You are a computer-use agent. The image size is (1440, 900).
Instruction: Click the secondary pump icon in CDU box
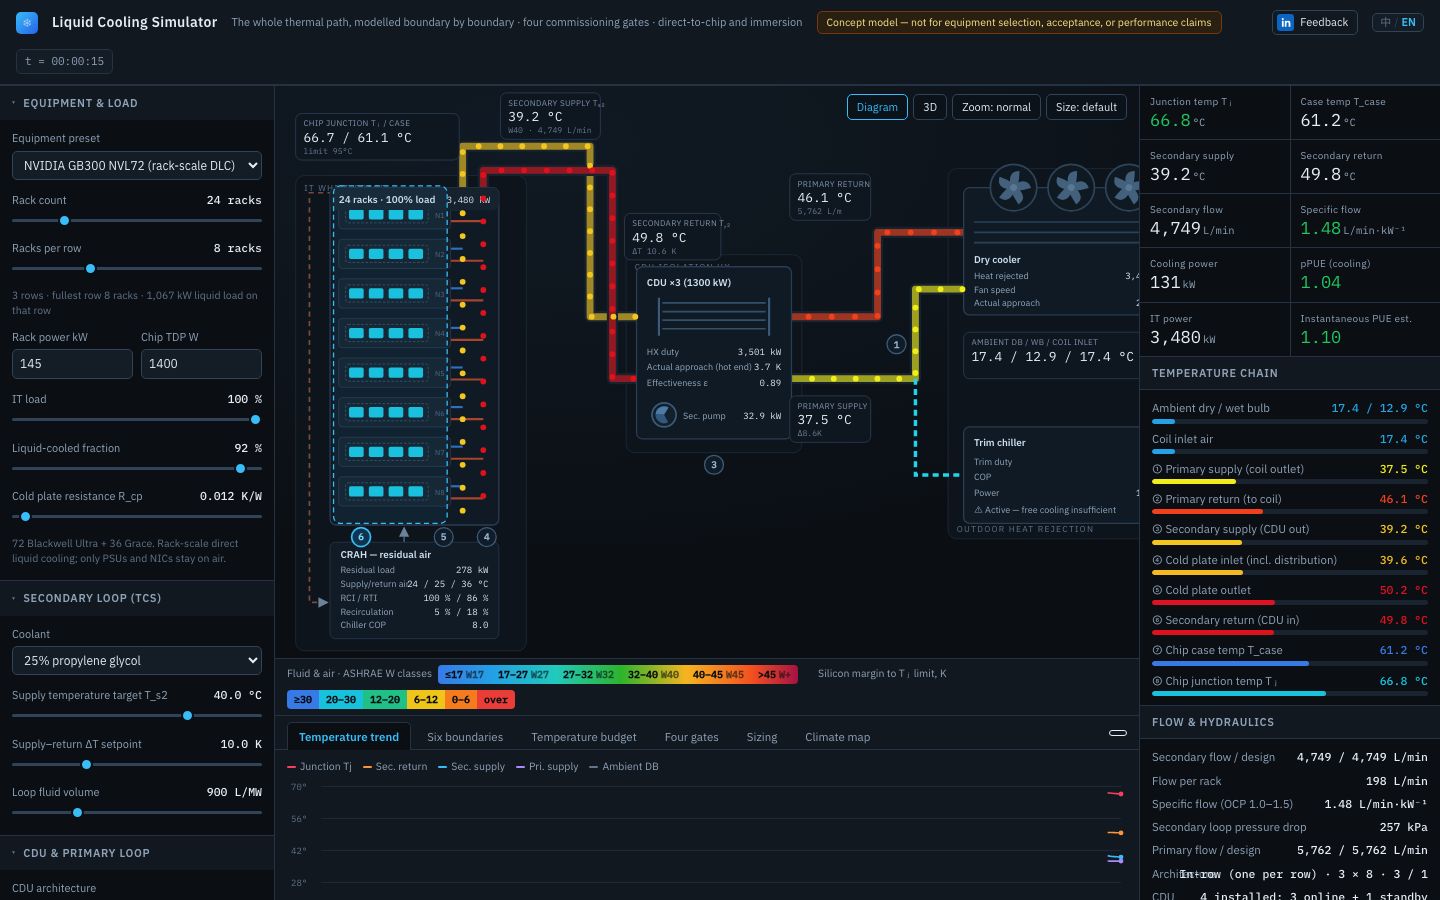coord(664,415)
